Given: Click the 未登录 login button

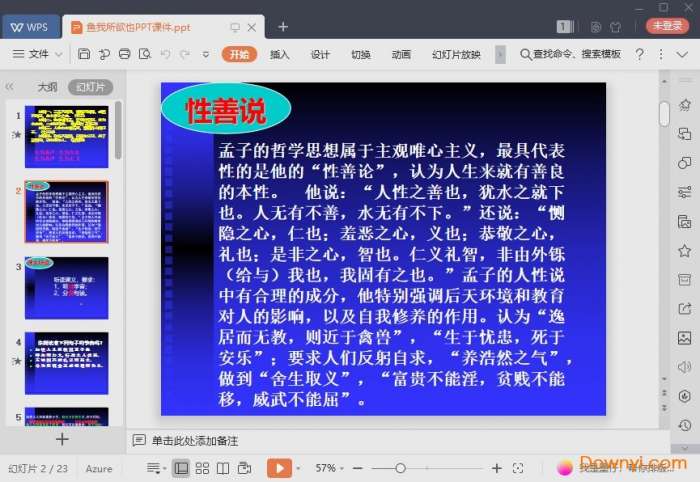Looking at the screenshot, I should pos(667,26).
